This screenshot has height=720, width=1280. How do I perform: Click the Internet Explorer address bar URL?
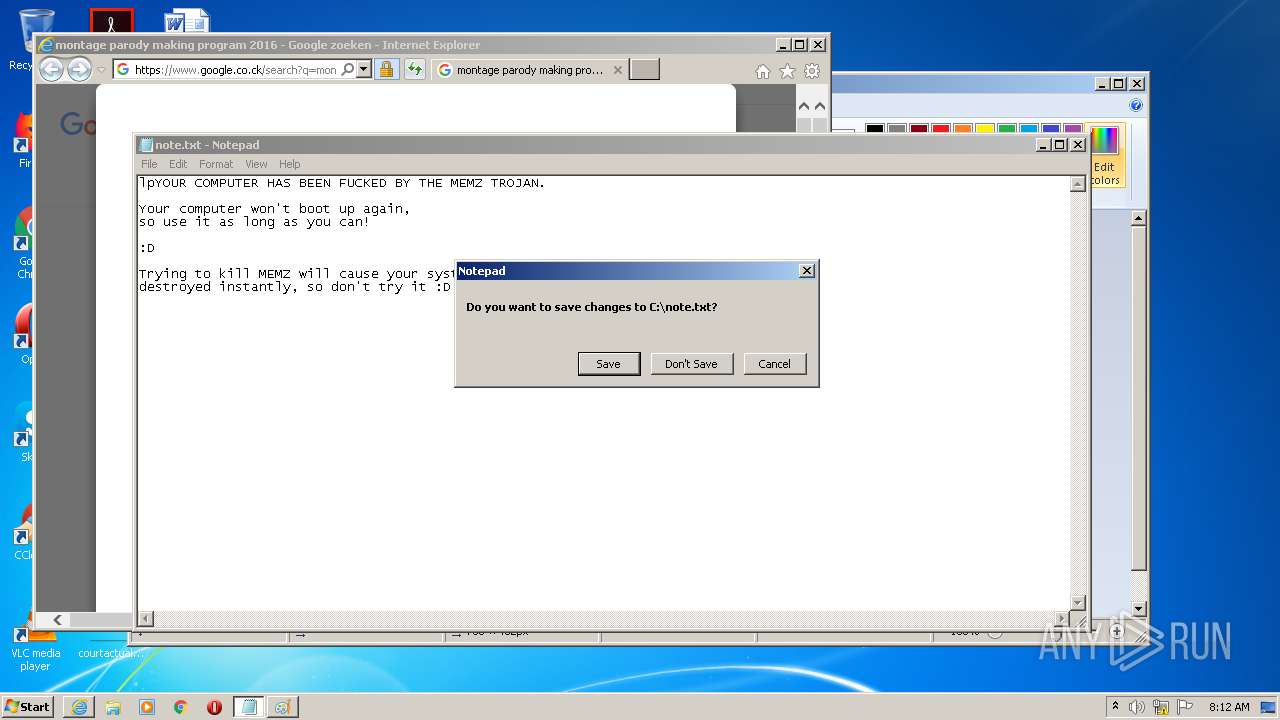(235, 70)
